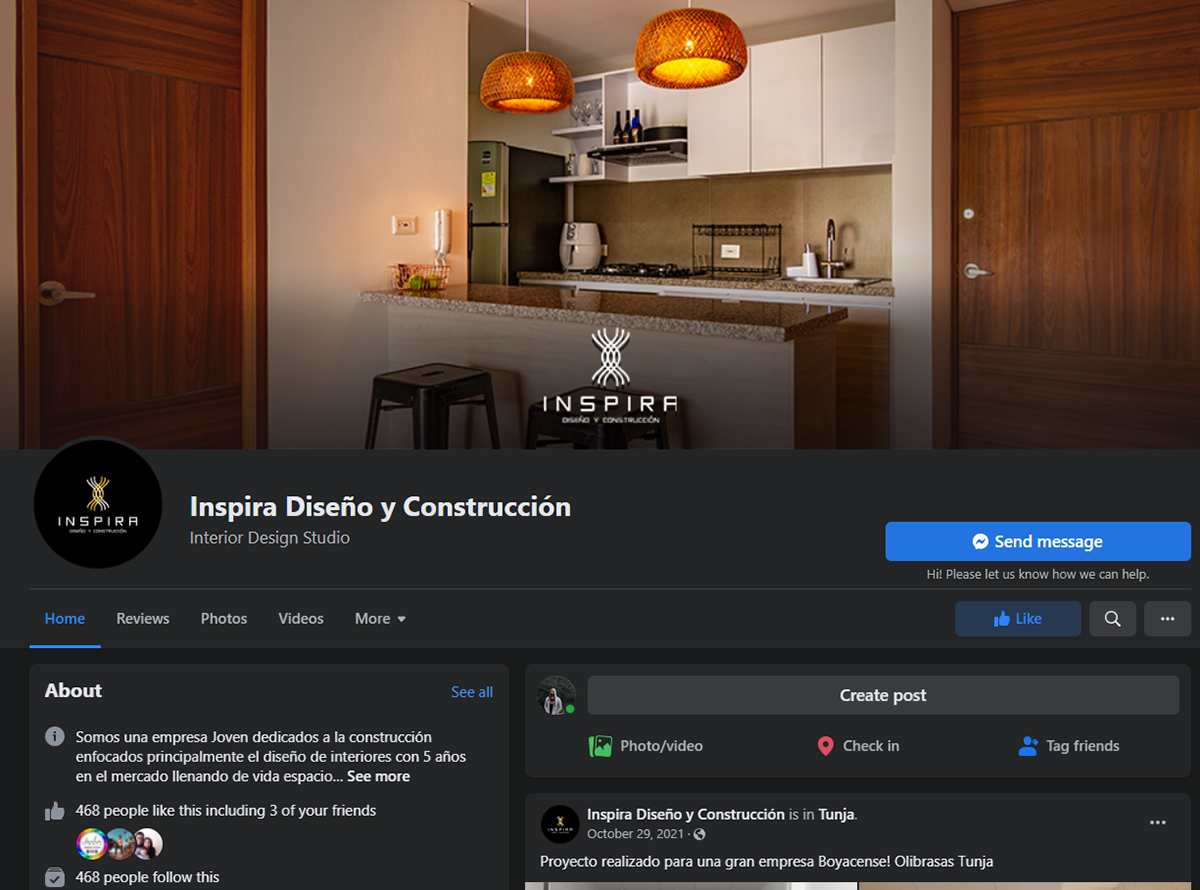Expand the More dropdown tab
Viewport: 1200px width, 890px height.
pos(380,619)
